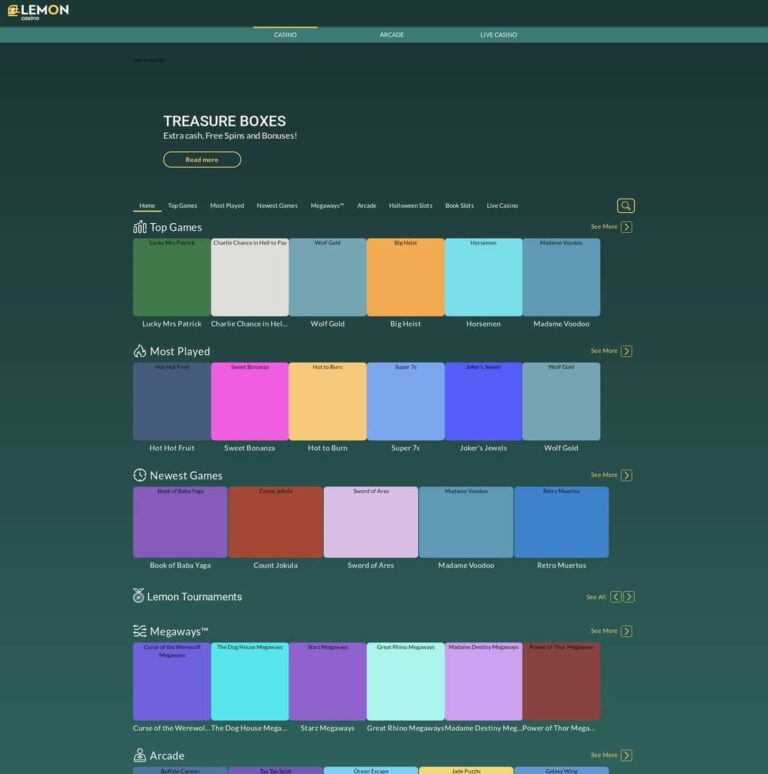Select the Top Games category tab
This screenshot has width=768, height=774.
point(183,206)
